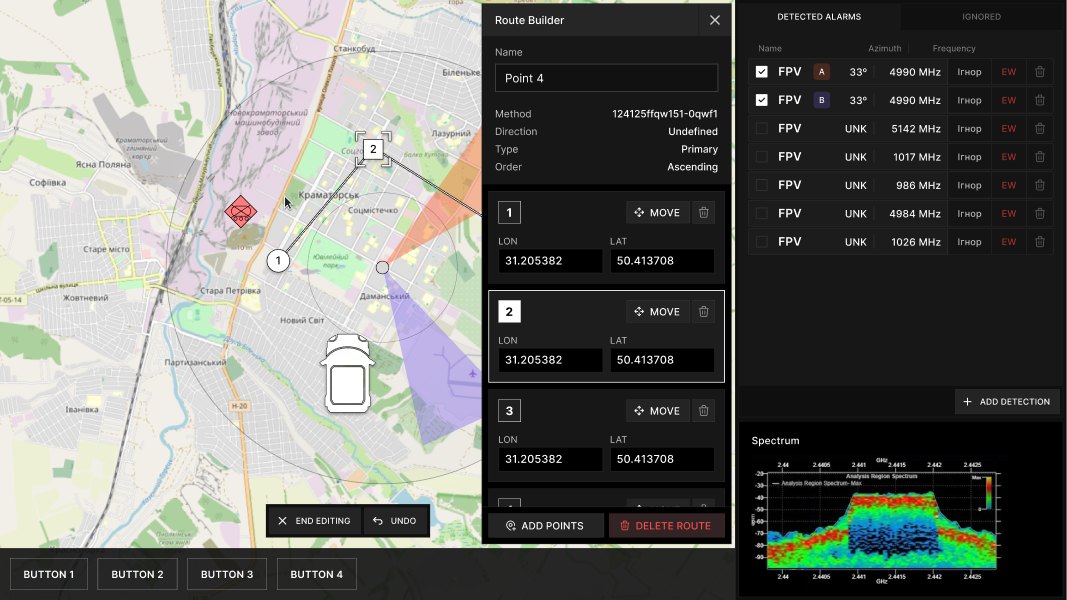Click the red diamond threat marker on map
The image size is (1067, 600).
[x=240, y=212]
